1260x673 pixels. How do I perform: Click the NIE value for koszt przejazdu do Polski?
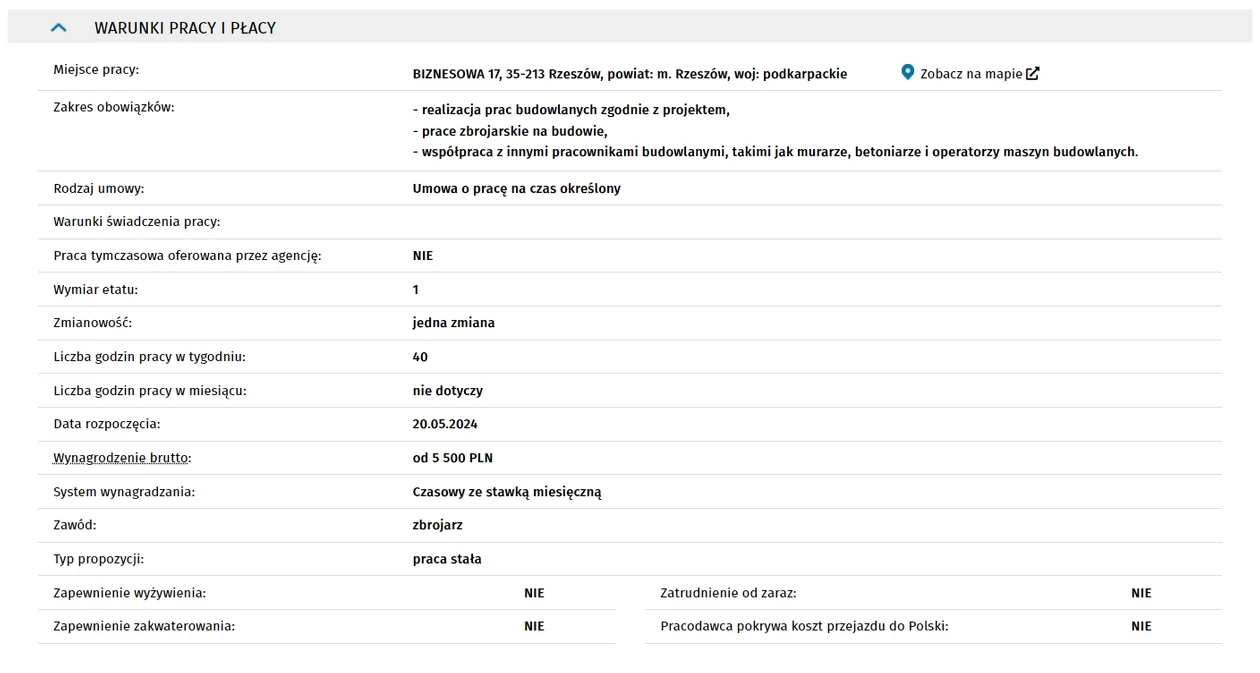1141,626
